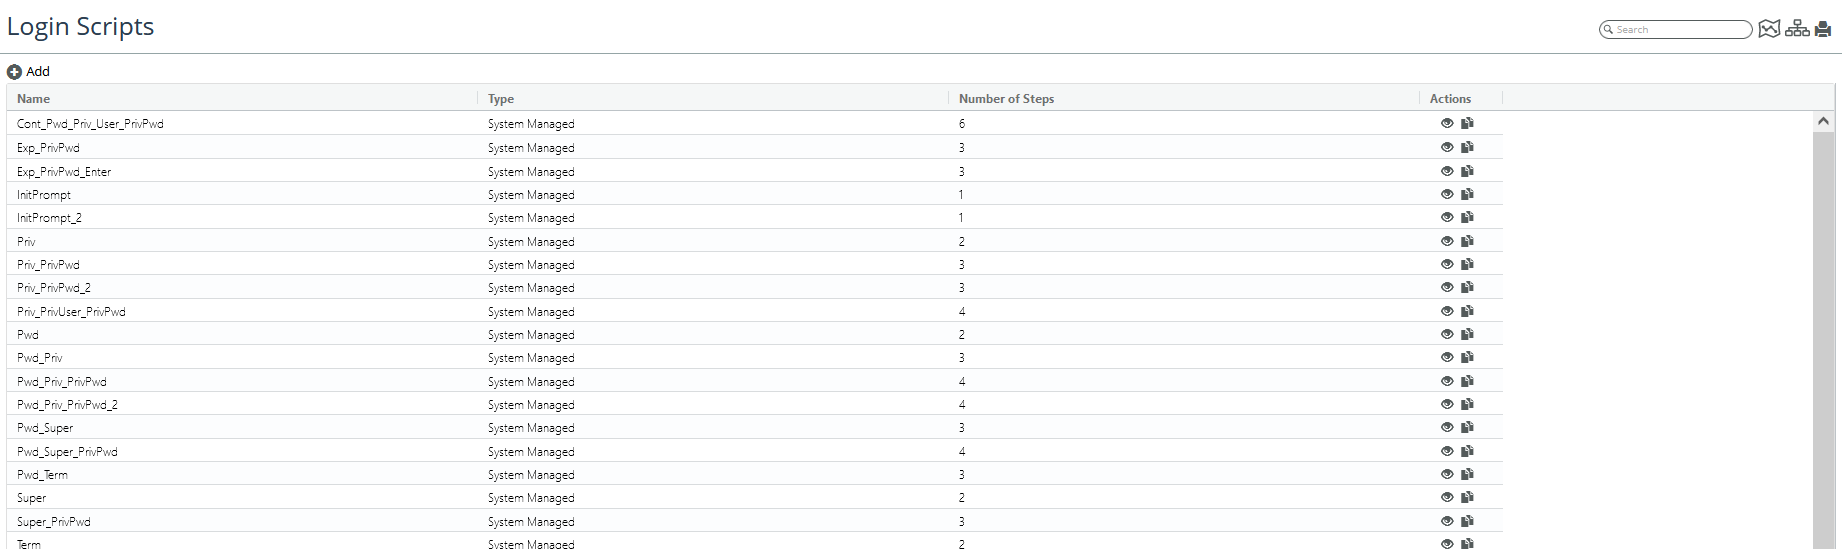View the Pwd script with eye icon

(1447, 335)
